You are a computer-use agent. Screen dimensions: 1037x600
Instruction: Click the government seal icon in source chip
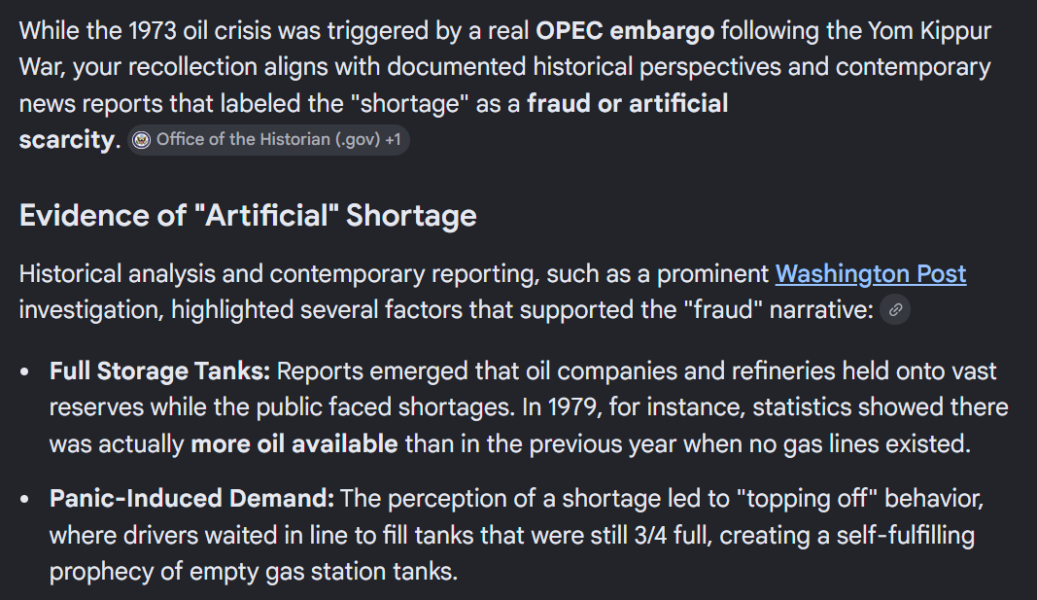(x=142, y=140)
